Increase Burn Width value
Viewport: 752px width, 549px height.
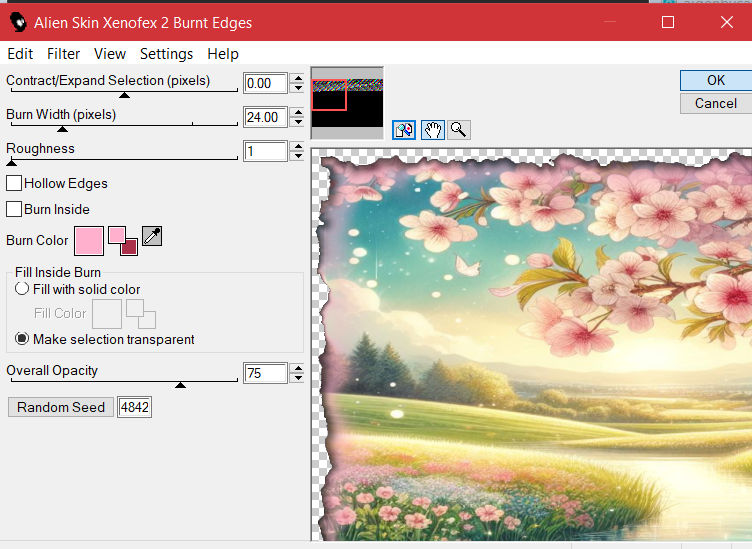pos(298,113)
